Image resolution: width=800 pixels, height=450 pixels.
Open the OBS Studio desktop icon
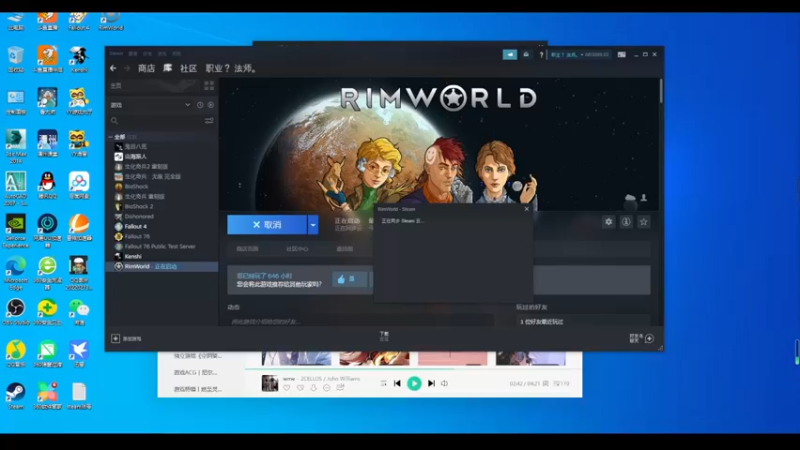16,312
